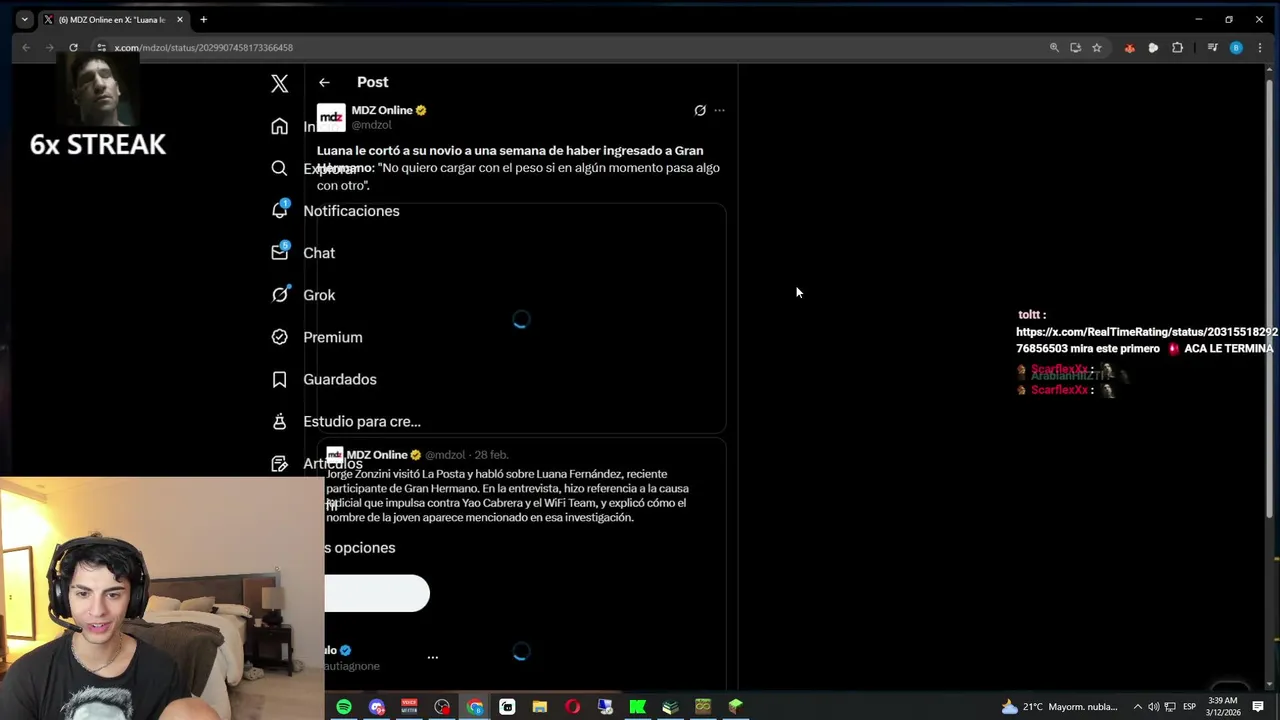Open volume control in system tray
Image resolution: width=1280 pixels, height=720 pixels.
click(x=1154, y=707)
